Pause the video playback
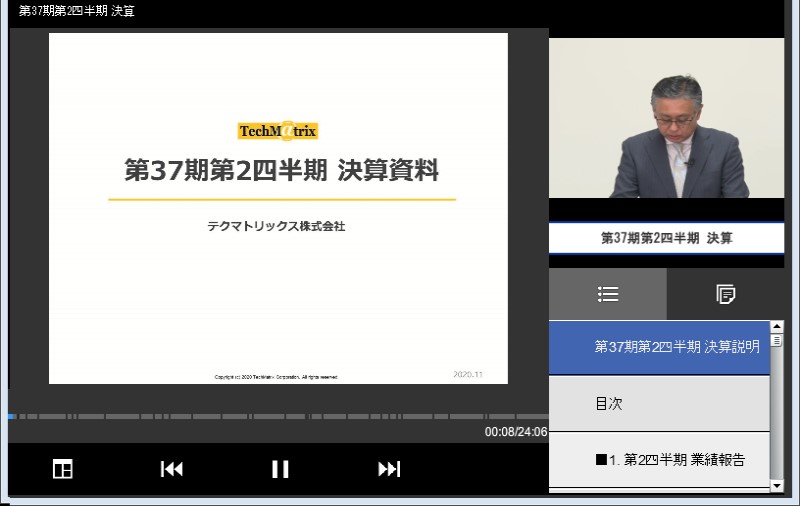This screenshot has width=800, height=506. pyautogui.click(x=280, y=469)
